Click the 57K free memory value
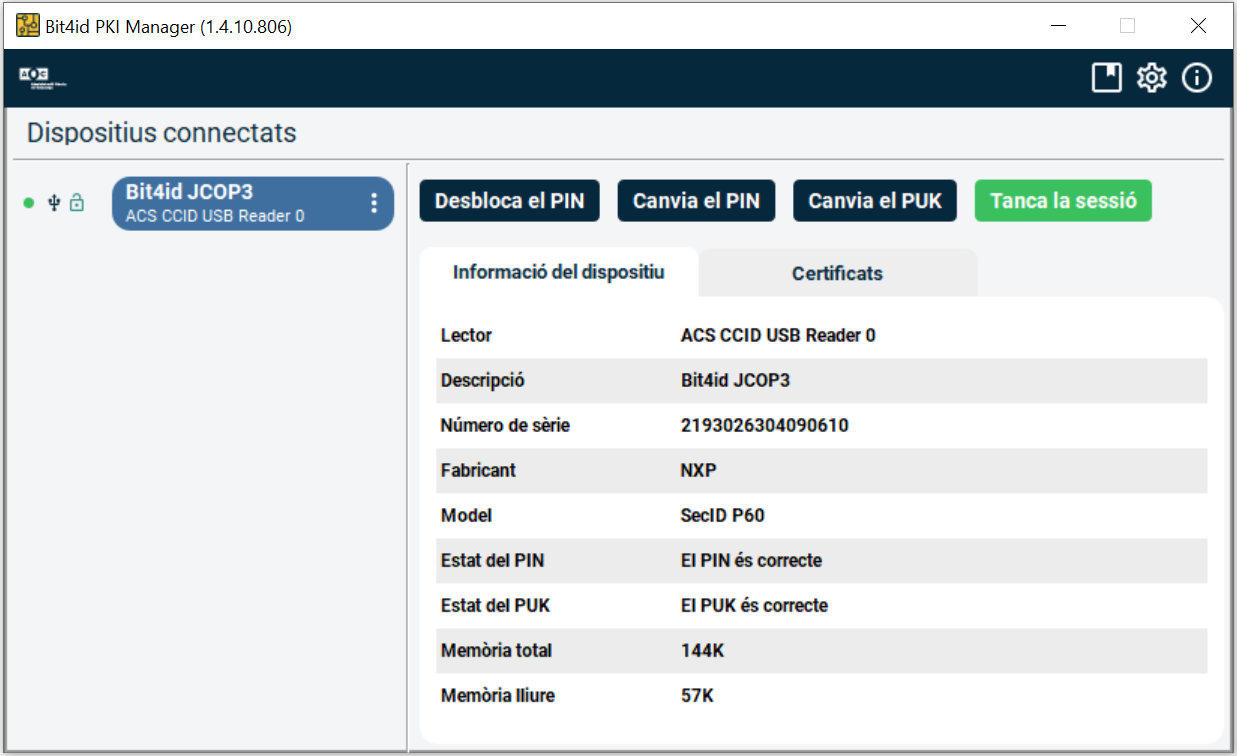The image size is (1237, 756). (697, 696)
